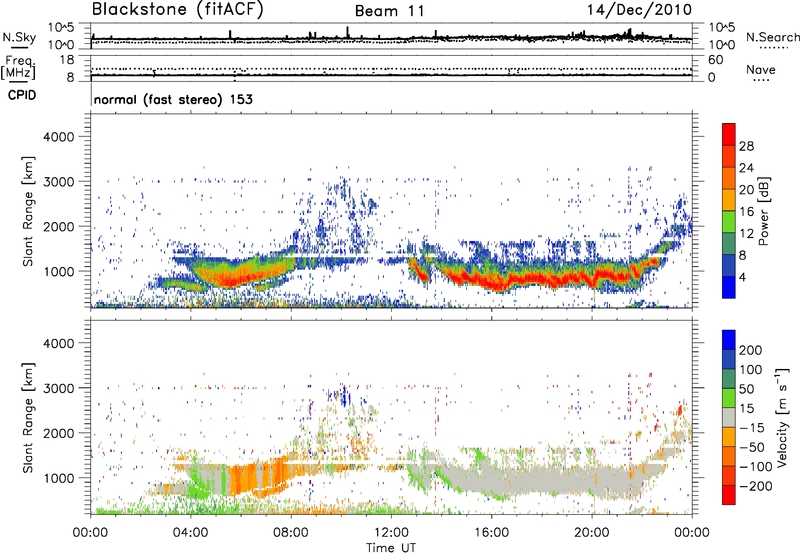Click the 'Freq. [MHz]' axis label

pos(18,67)
